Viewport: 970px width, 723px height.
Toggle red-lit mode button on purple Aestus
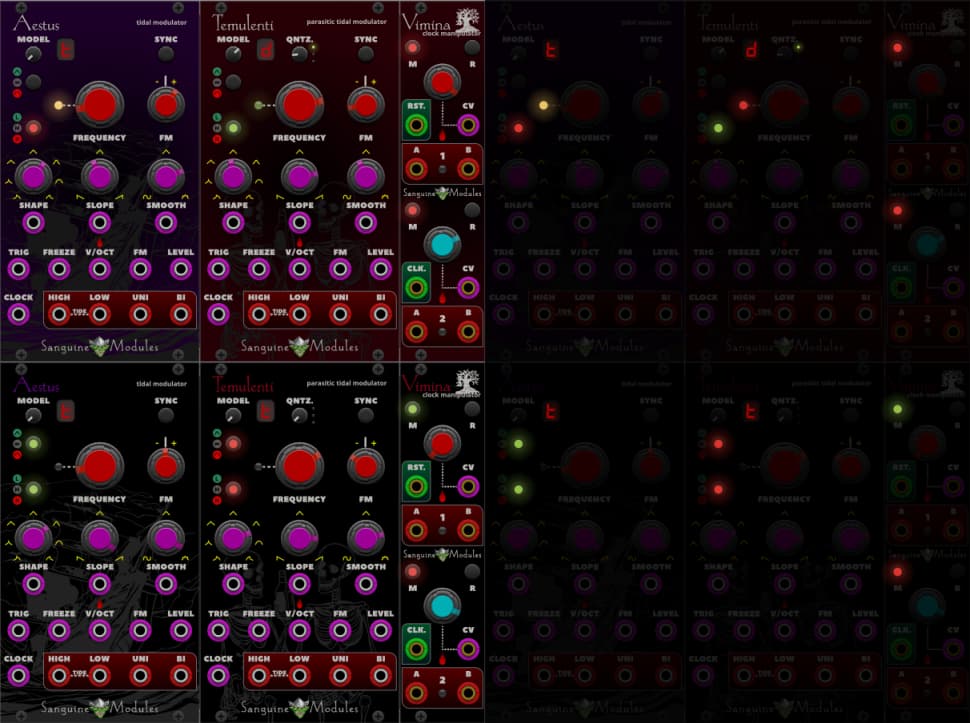[33, 128]
